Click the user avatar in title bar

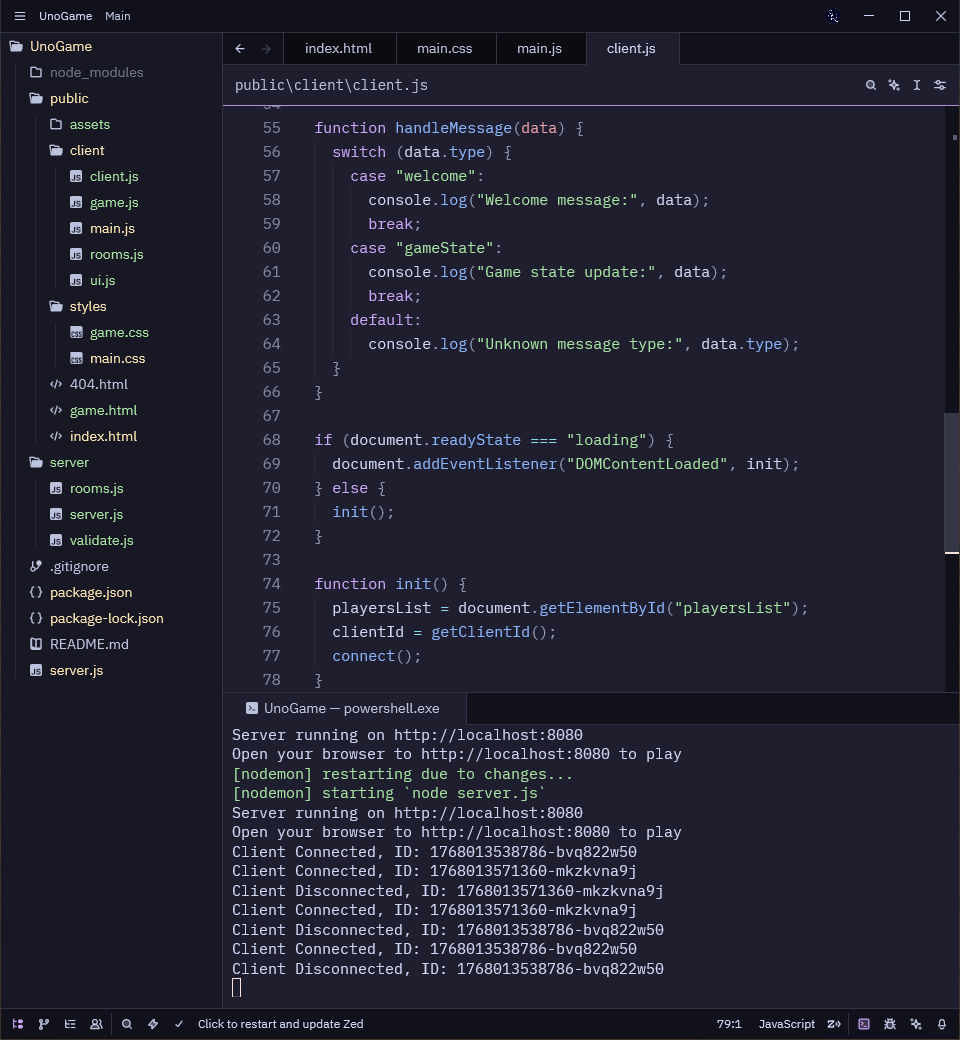click(x=834, y=16)
